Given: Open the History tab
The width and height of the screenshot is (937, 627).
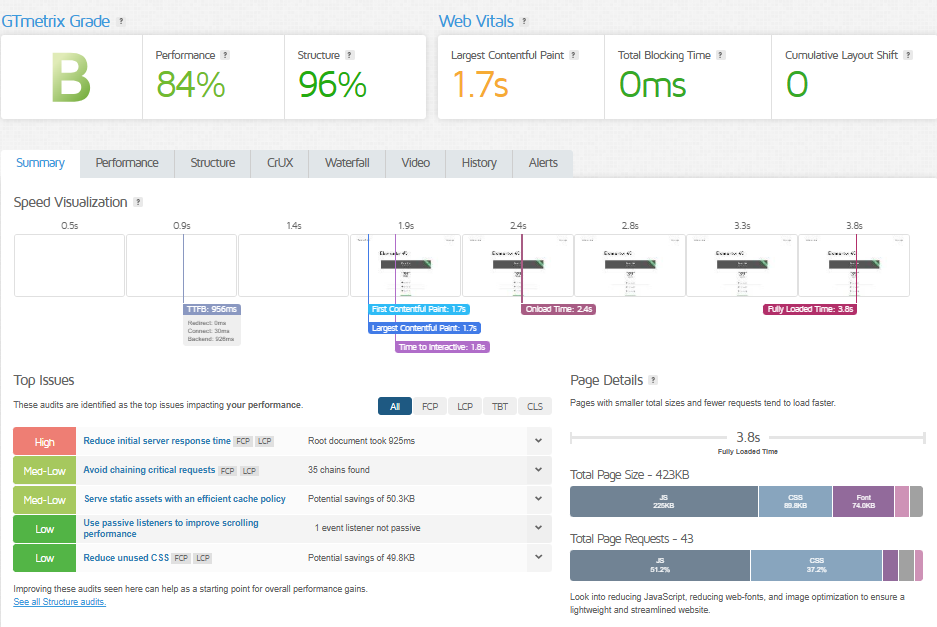Looking at the screenshot, I should point(479,163).
